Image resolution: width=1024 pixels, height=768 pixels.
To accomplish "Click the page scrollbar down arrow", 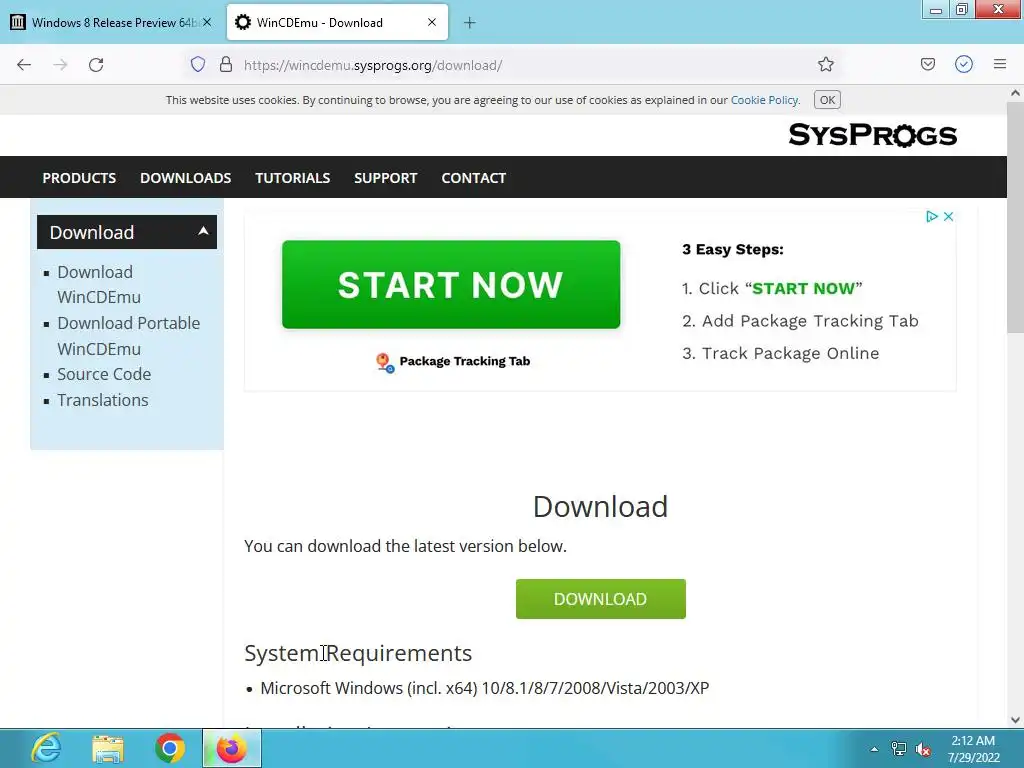I will pos(1015,720).
